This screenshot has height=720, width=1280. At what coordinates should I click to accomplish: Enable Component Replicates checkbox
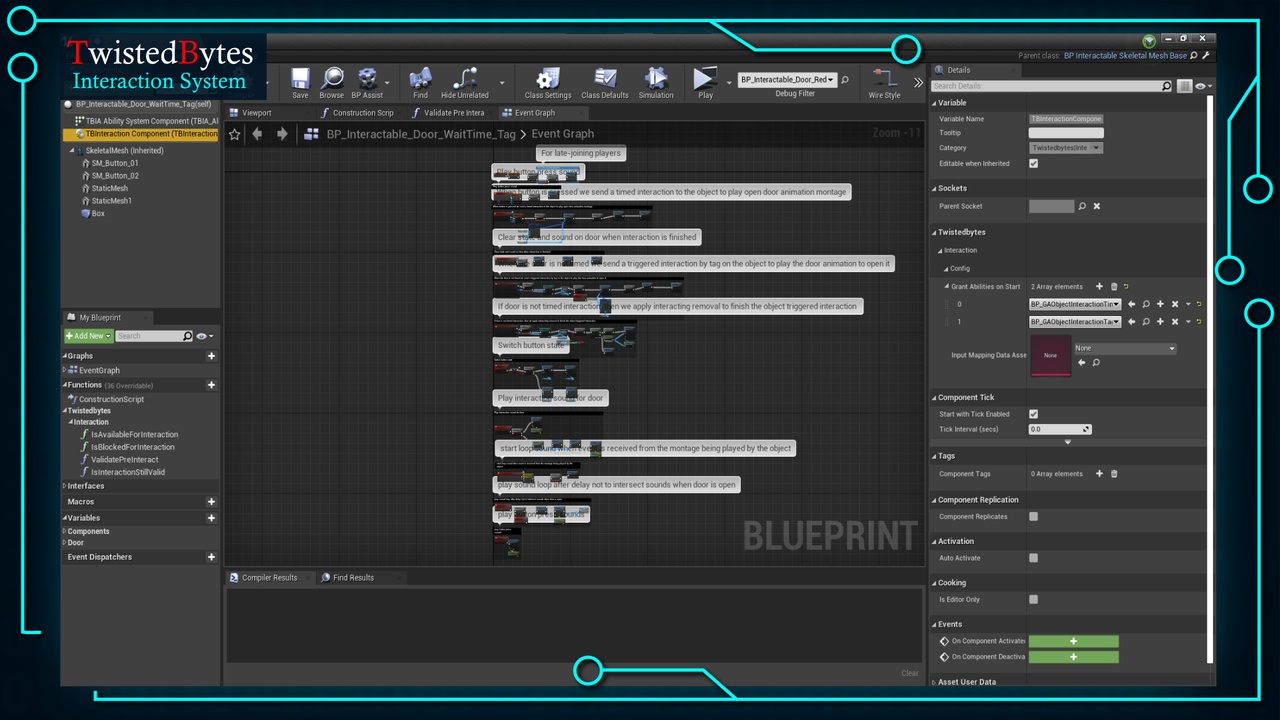pyautogui.click(x=1033, y=517)
